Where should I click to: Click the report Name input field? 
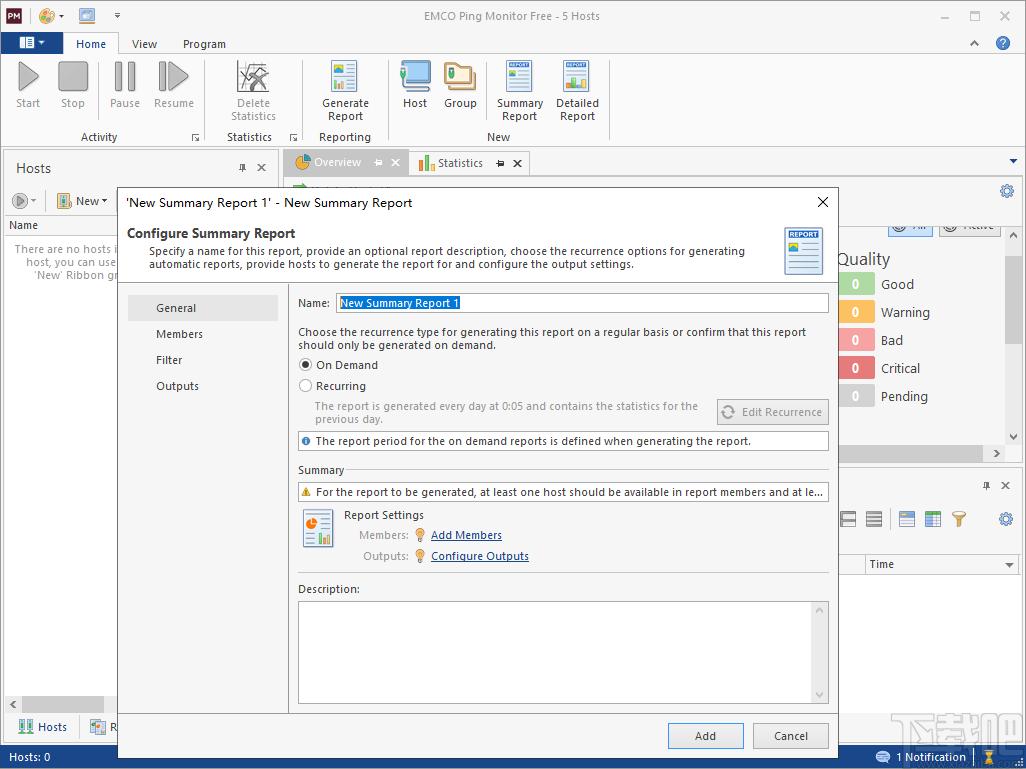582,303
